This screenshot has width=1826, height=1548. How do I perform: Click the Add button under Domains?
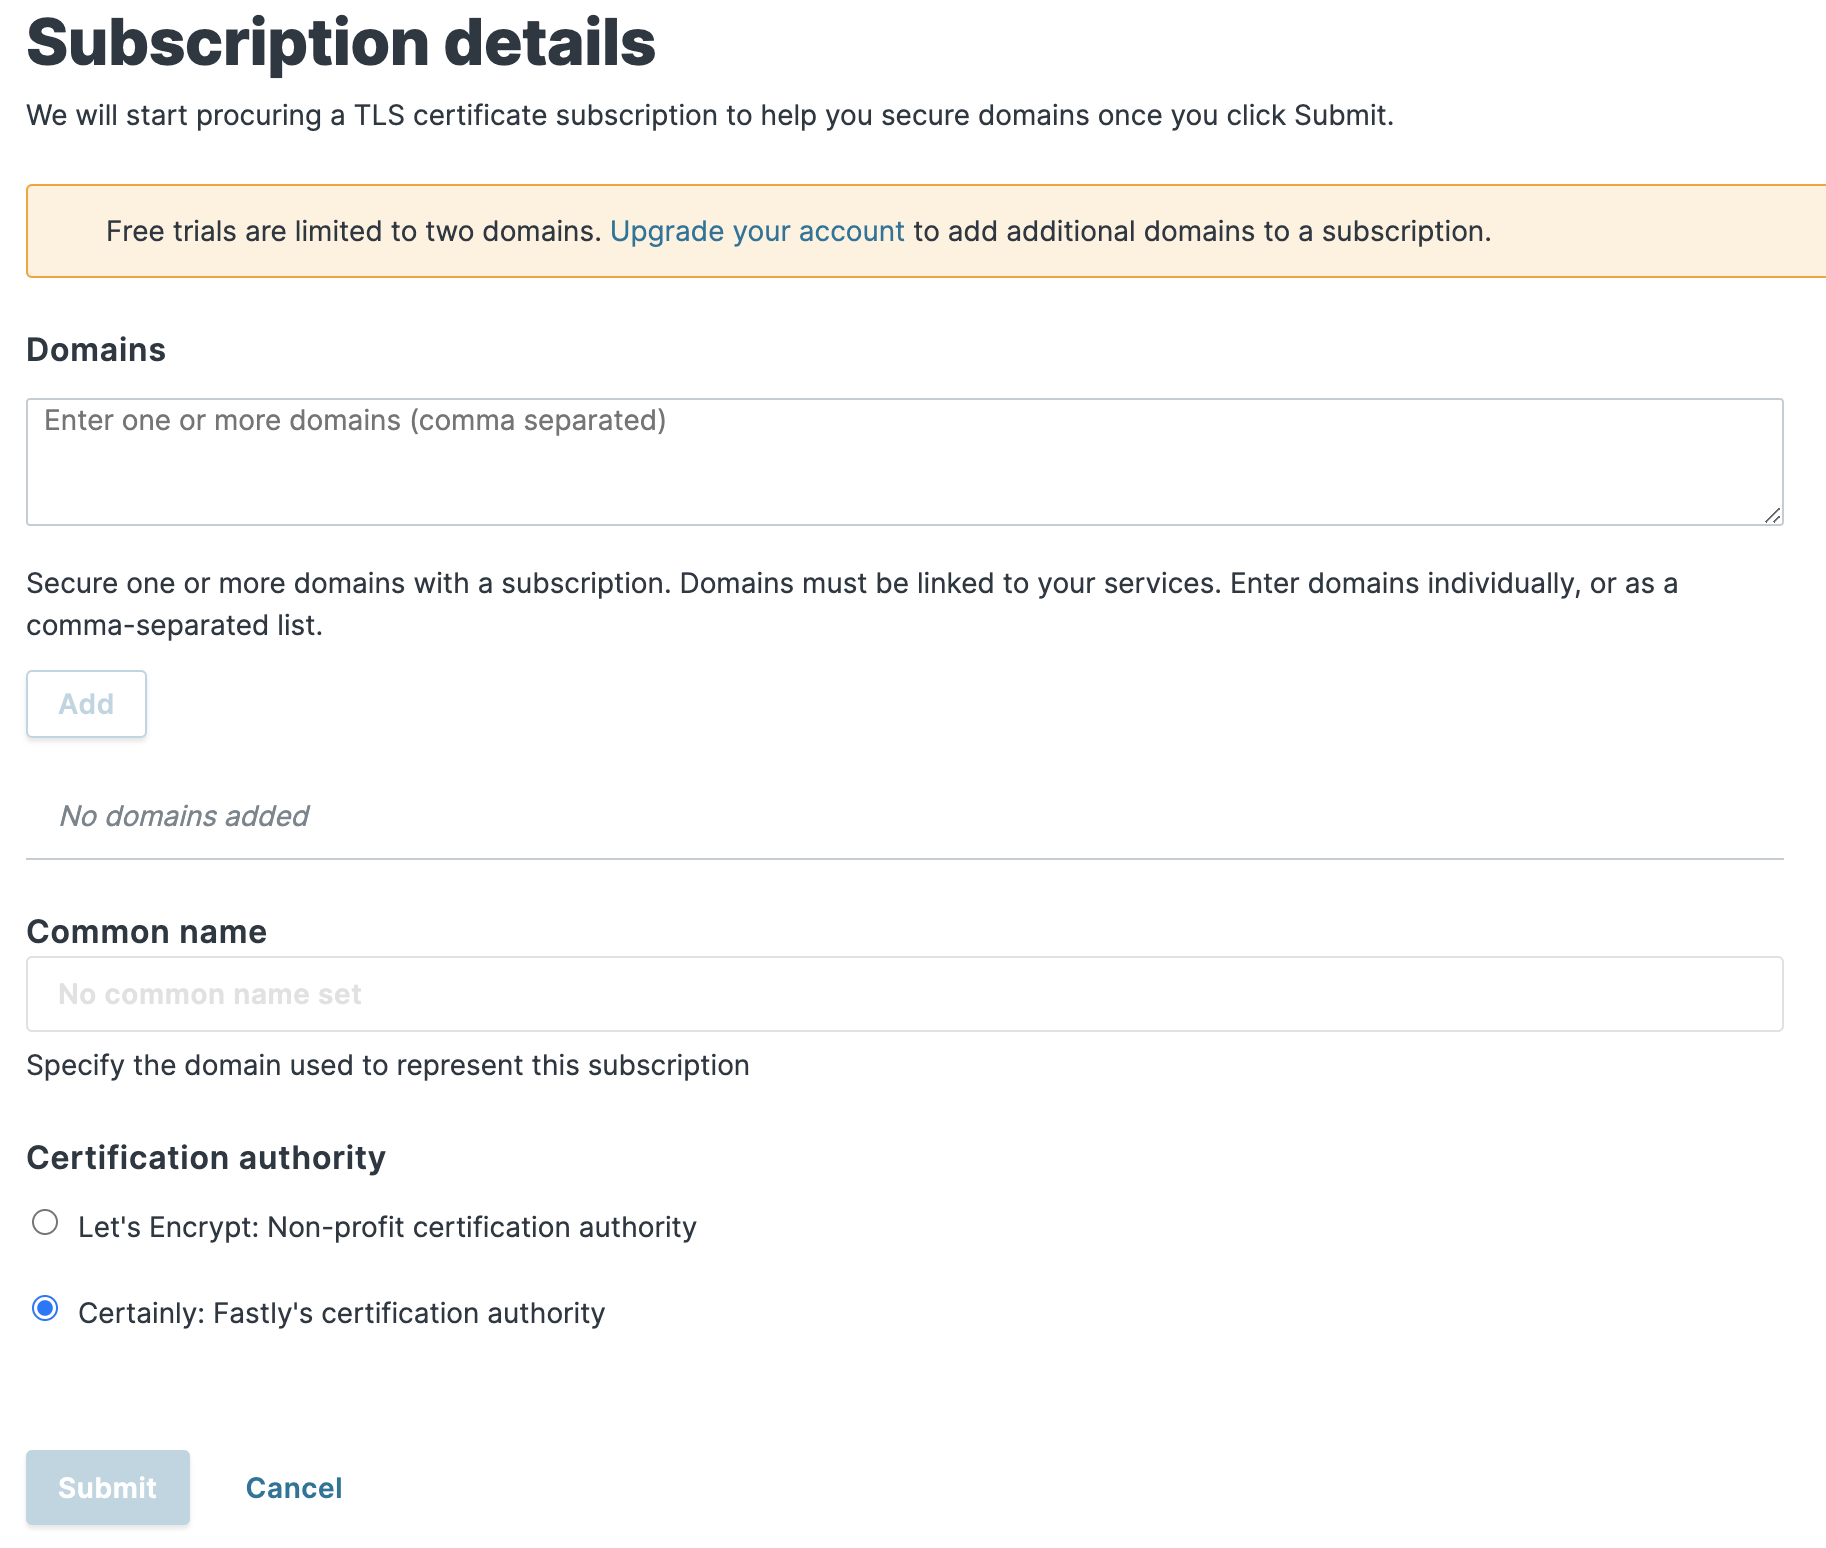pos(86,703)
